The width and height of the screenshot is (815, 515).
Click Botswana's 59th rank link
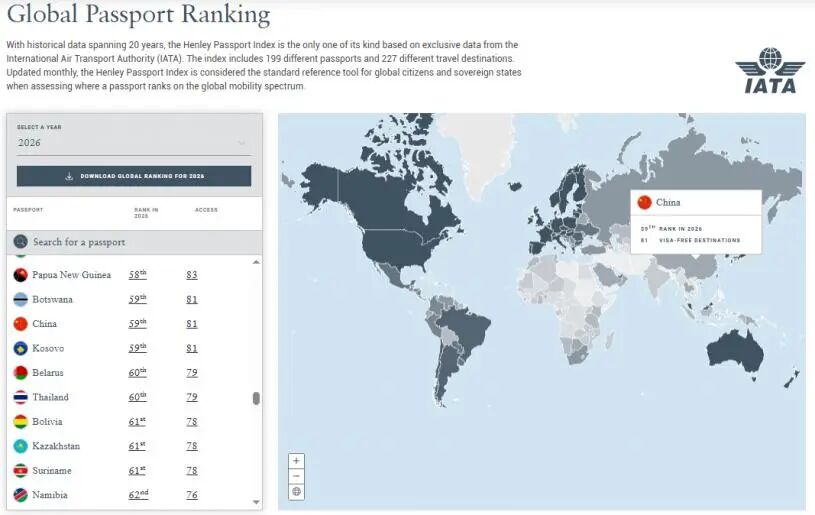tap(138, 299)
